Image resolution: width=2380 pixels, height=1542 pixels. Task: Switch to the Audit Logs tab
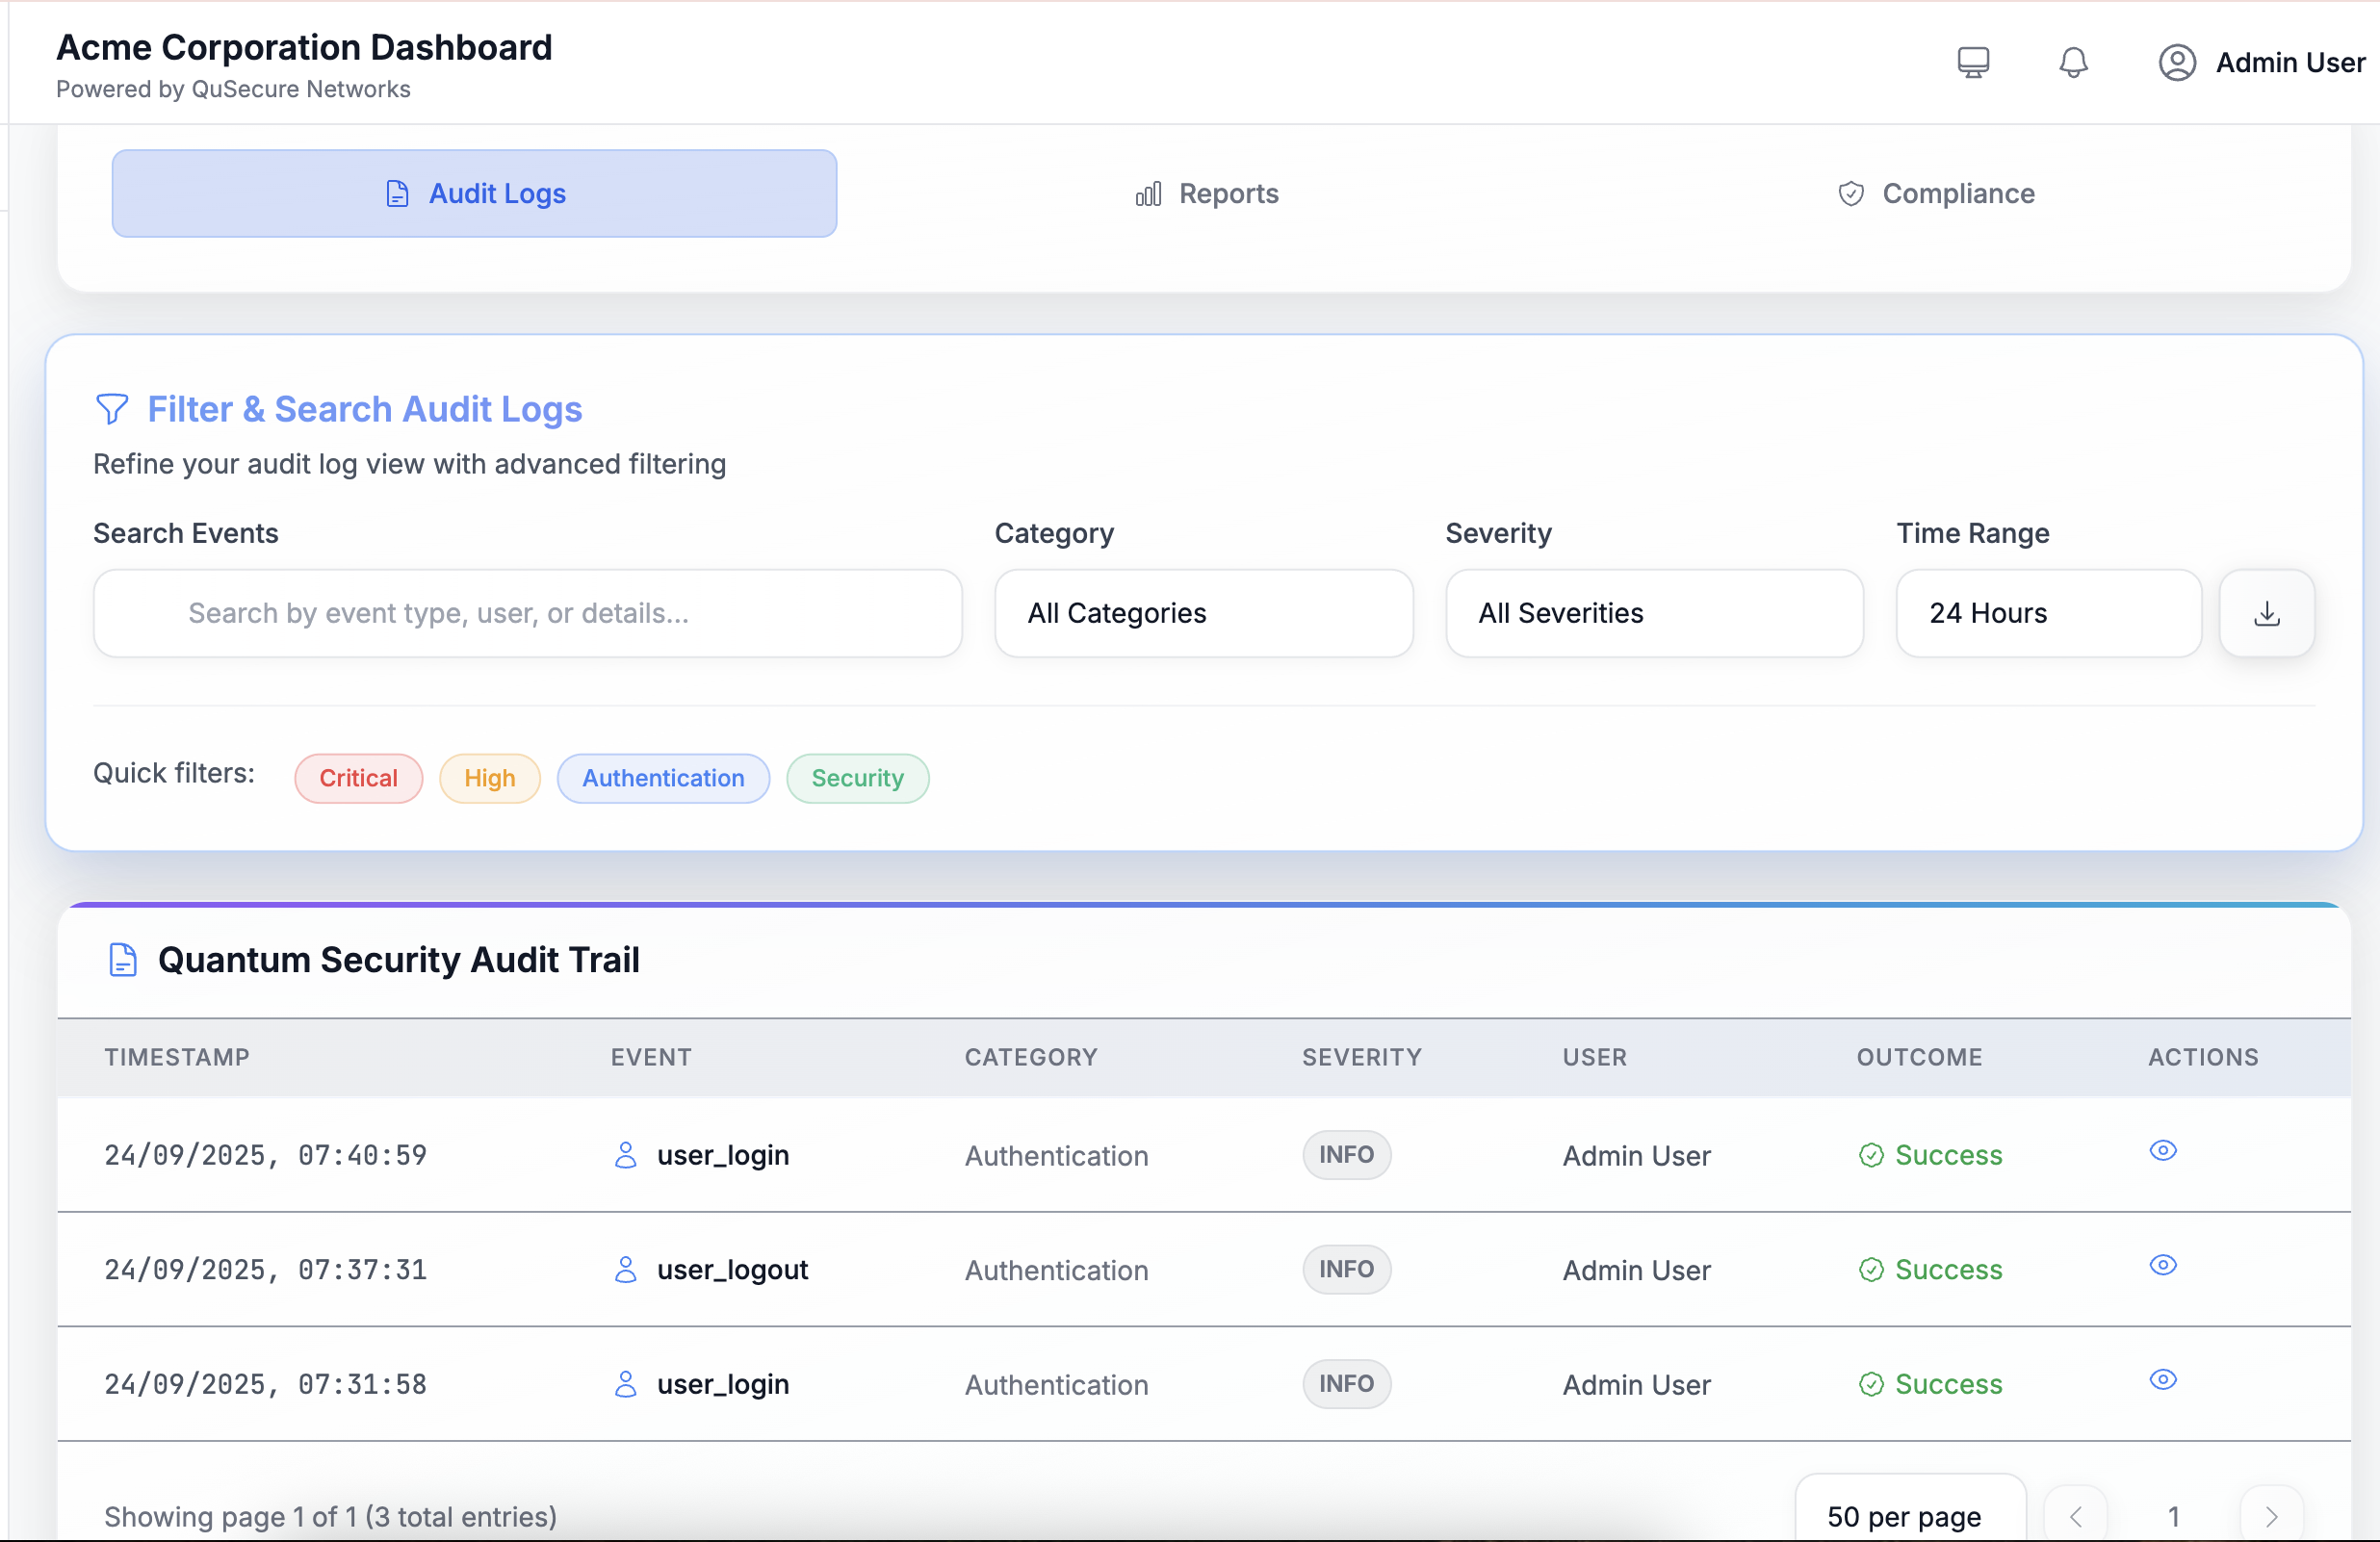point(474,194)
